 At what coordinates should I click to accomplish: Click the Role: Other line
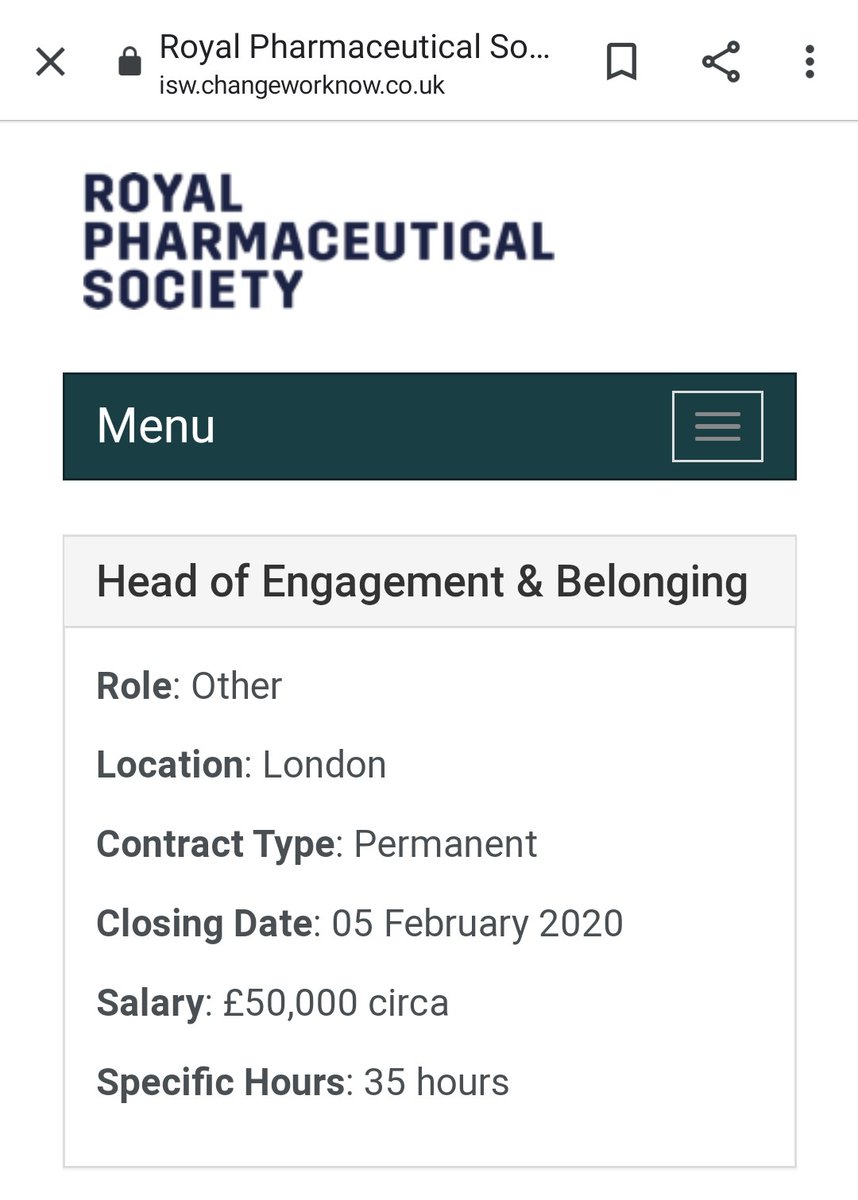(189, 686)
